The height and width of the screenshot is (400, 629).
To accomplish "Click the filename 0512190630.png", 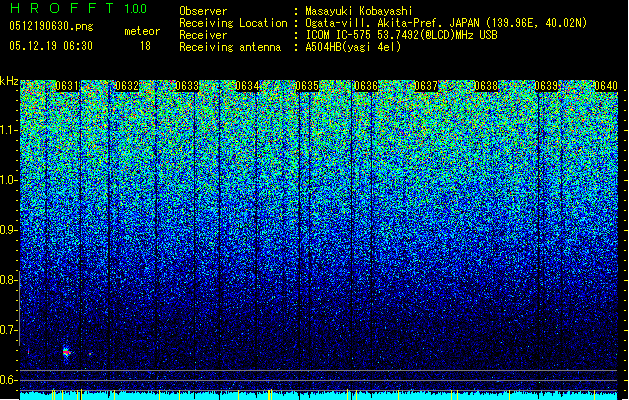I will [51, 26].
